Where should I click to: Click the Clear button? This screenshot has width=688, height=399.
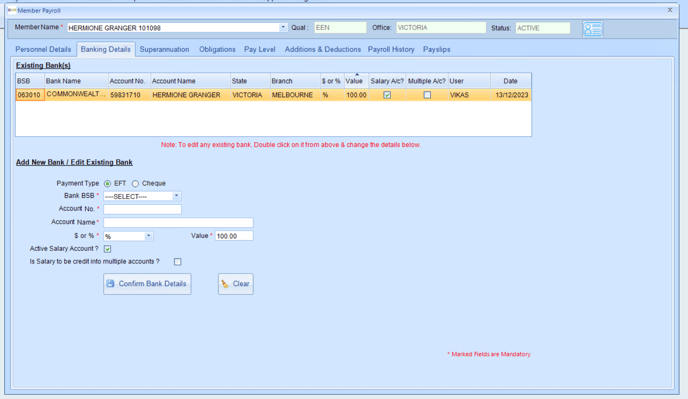[236, 284]
